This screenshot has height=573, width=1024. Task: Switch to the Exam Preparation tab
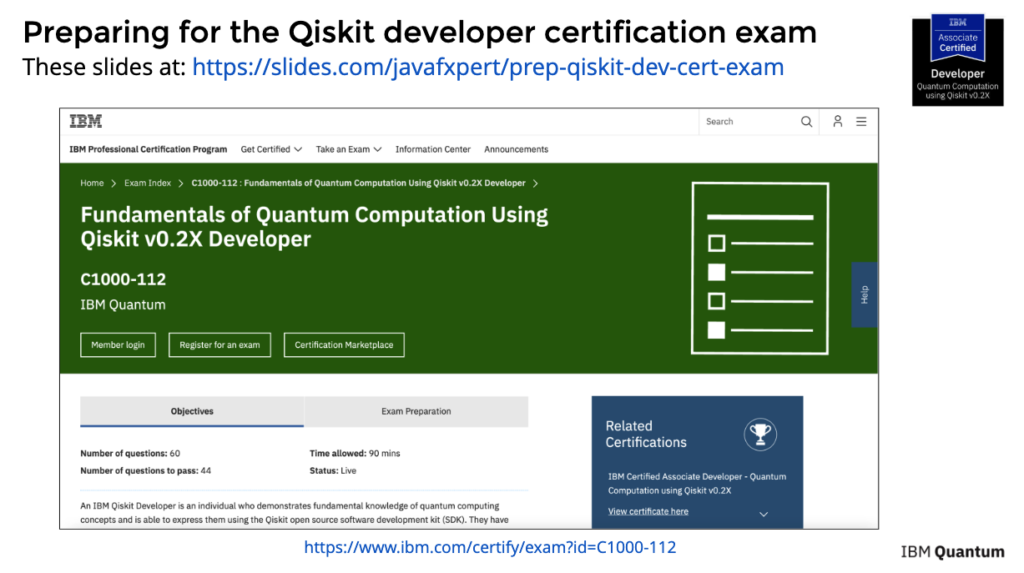pyautogui.click(x=416, y=412)
